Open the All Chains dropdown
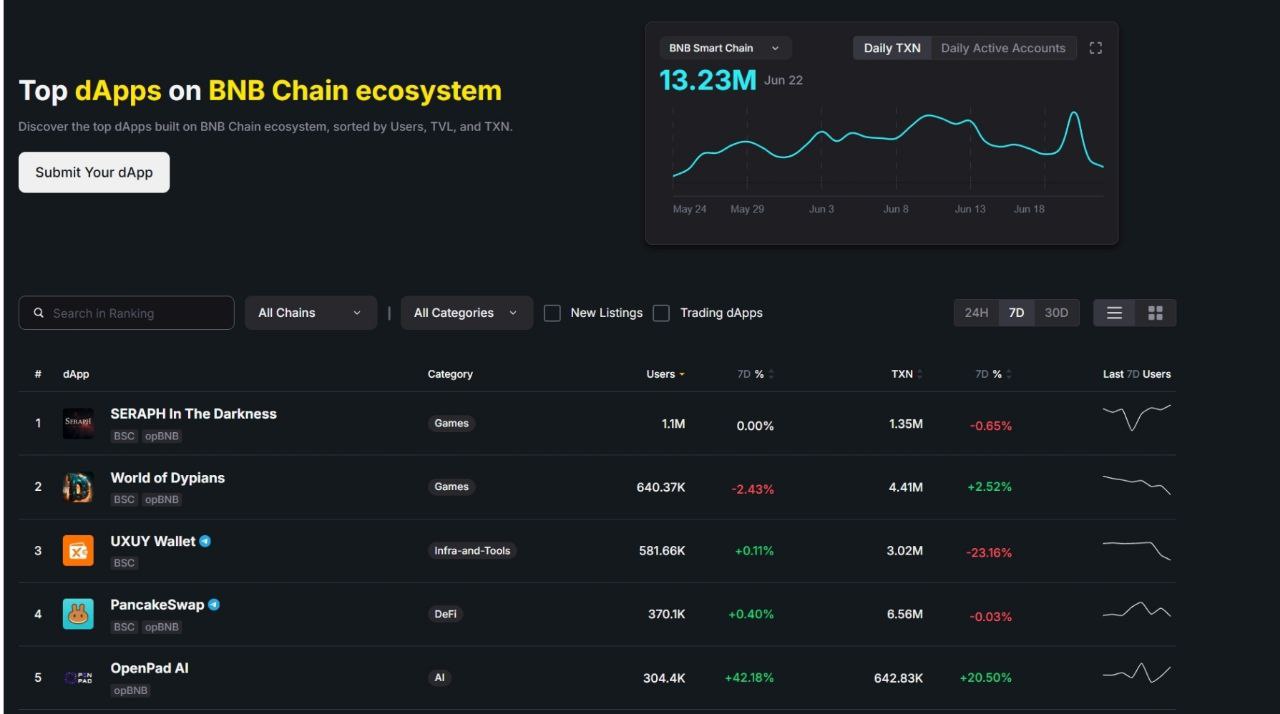This screenshot has width=1280, height=714. [311, 313]
